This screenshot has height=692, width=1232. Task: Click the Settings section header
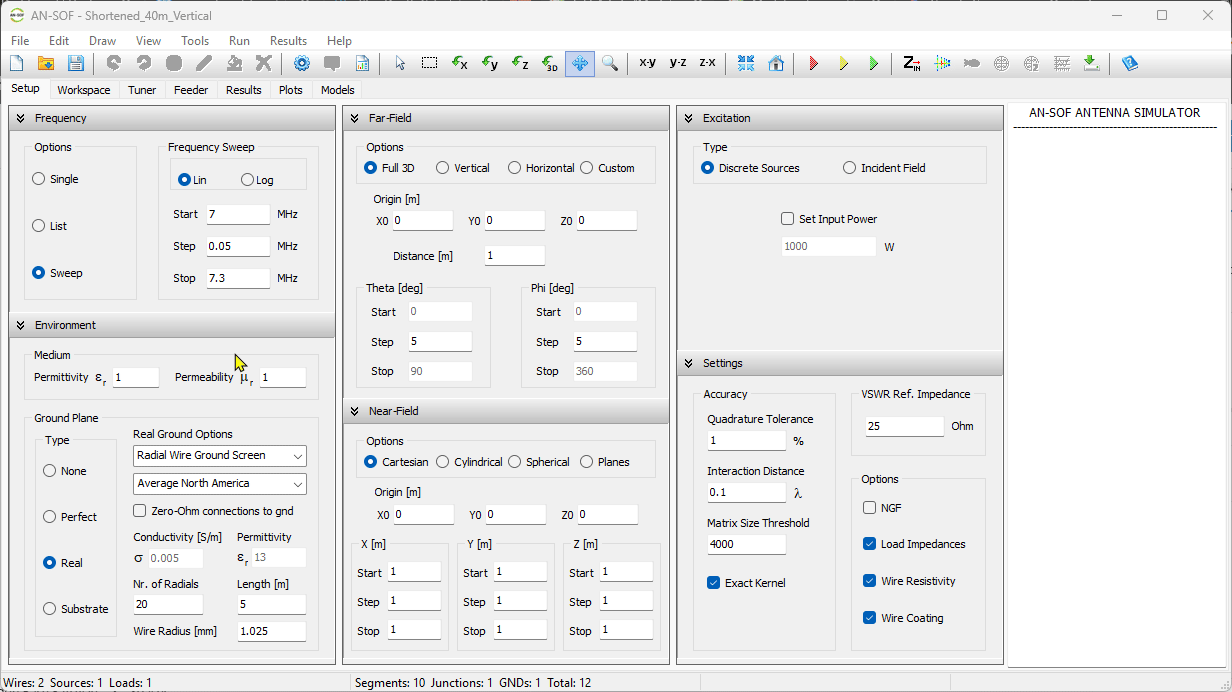pos(722,363)
